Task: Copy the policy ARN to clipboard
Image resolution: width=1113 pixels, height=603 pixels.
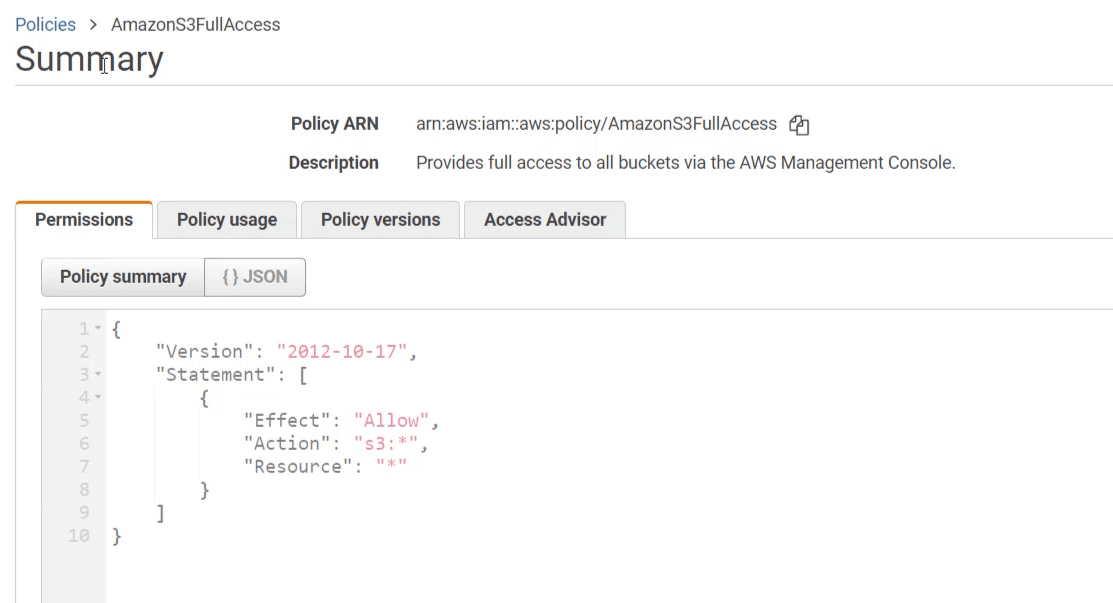Action: pos(798,125)
